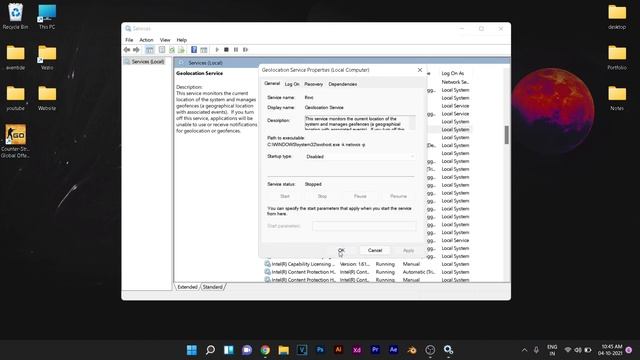Viewport: 640px width, 360px height.
Task: Open Task View widgets on taskbar
Action: click(x=229, y=350)
